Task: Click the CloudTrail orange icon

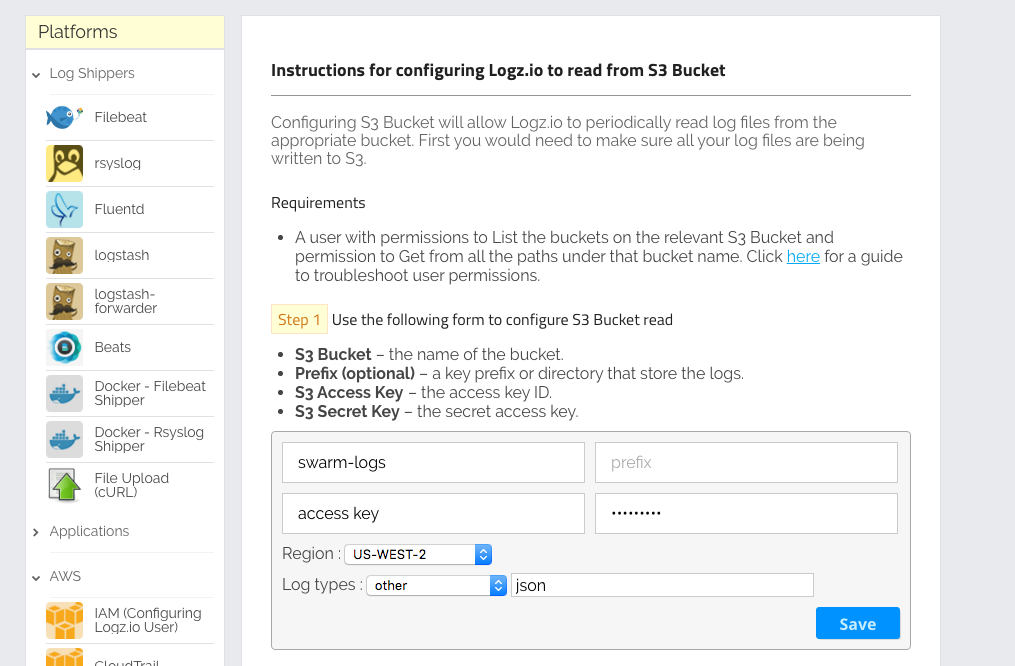Action: 64,657
